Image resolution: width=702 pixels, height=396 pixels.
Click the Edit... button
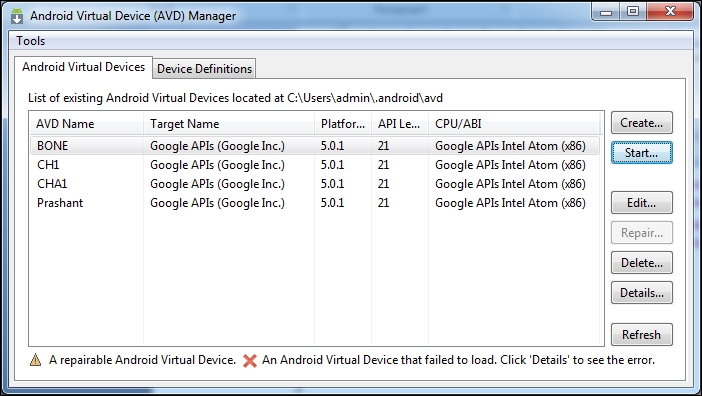(x=642, y=203)
